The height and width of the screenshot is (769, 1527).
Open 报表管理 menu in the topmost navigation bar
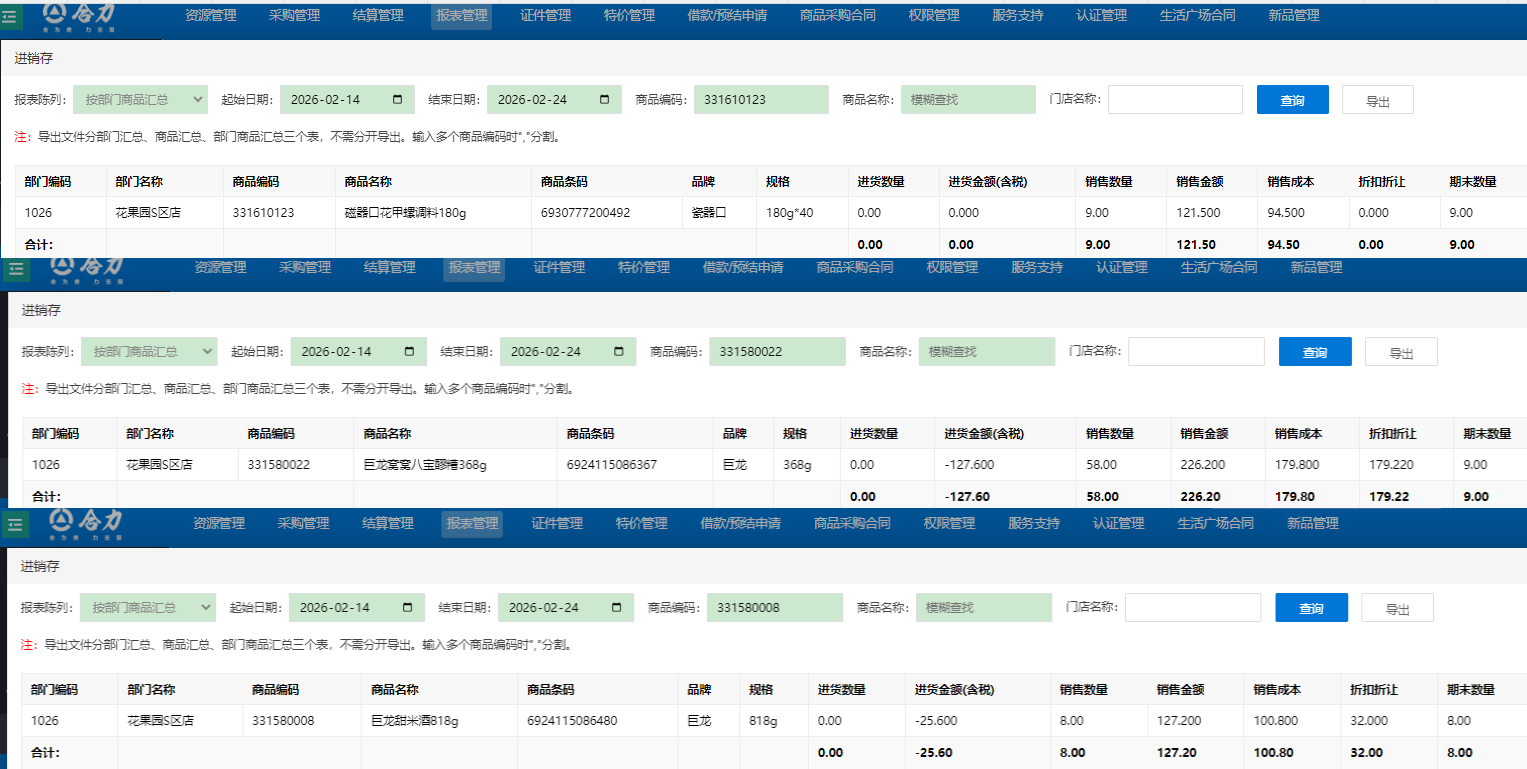point(461,16)
